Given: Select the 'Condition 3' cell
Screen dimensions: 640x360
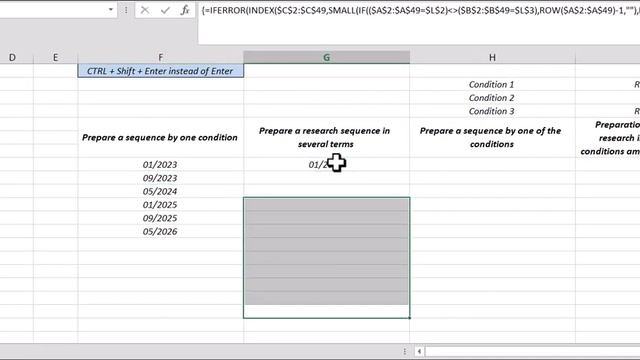Looking at the screenshot, I should [492, 111].
